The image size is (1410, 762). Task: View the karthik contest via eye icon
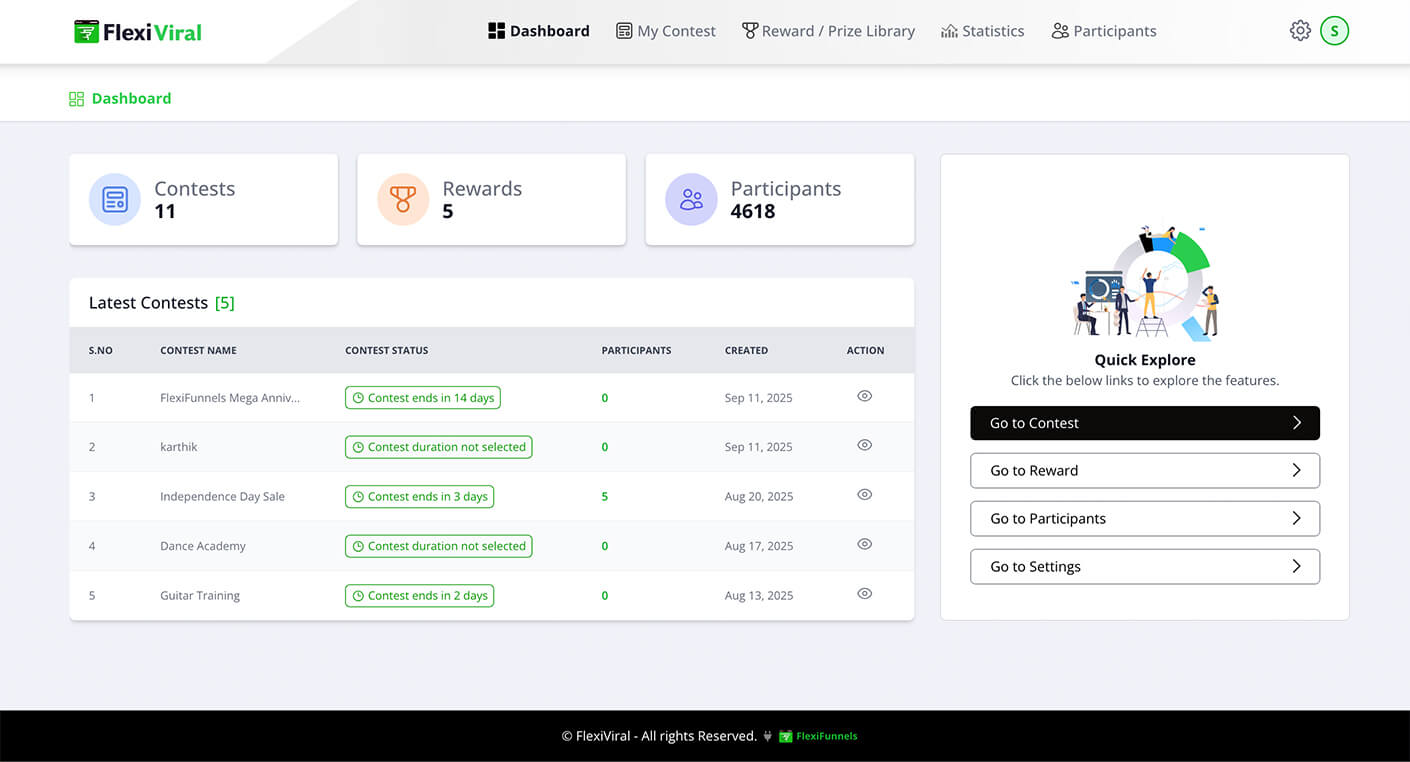864,445
